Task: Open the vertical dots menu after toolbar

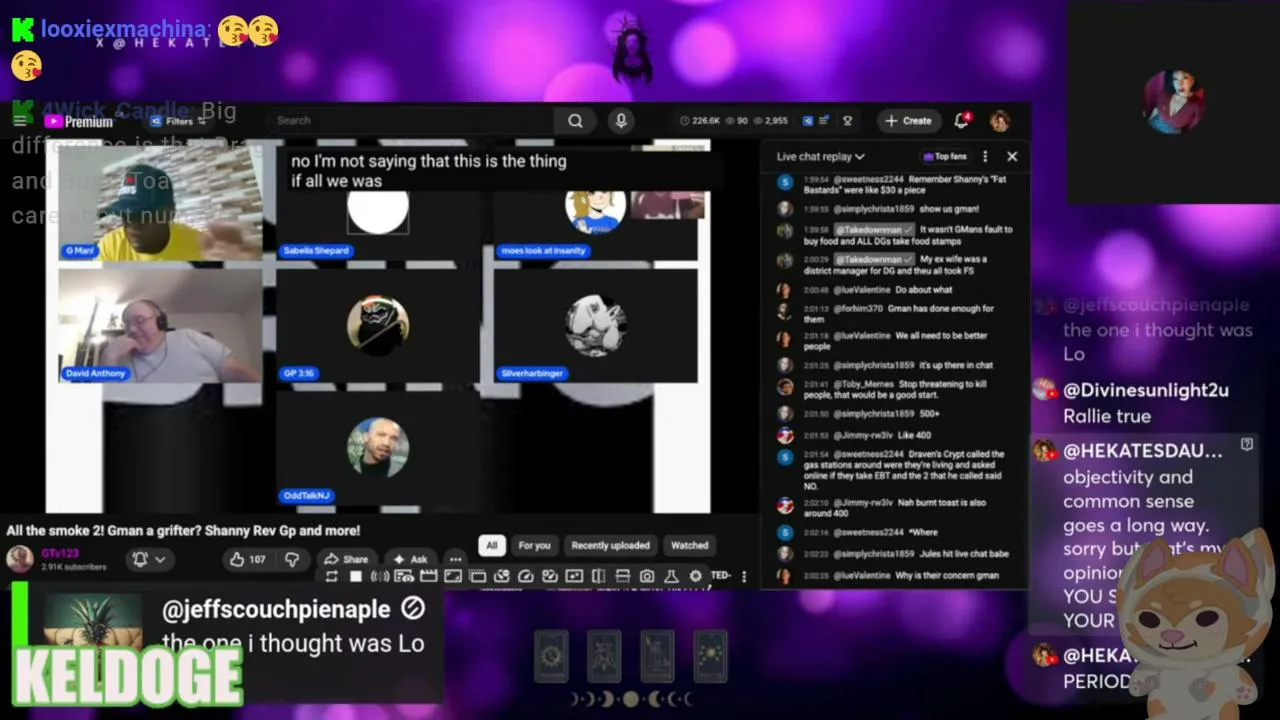Action: pyautogui.click(x=743, y=576)
